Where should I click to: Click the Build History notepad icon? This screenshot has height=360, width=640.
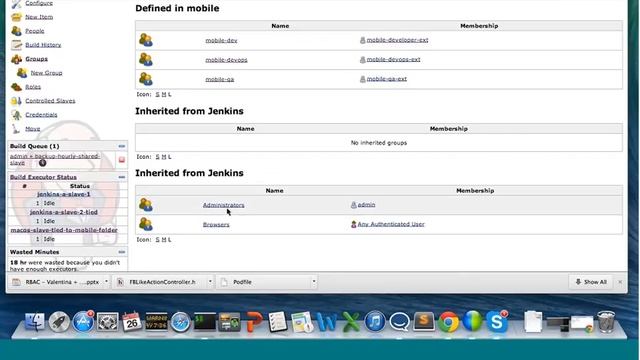(x=16, y=45)
